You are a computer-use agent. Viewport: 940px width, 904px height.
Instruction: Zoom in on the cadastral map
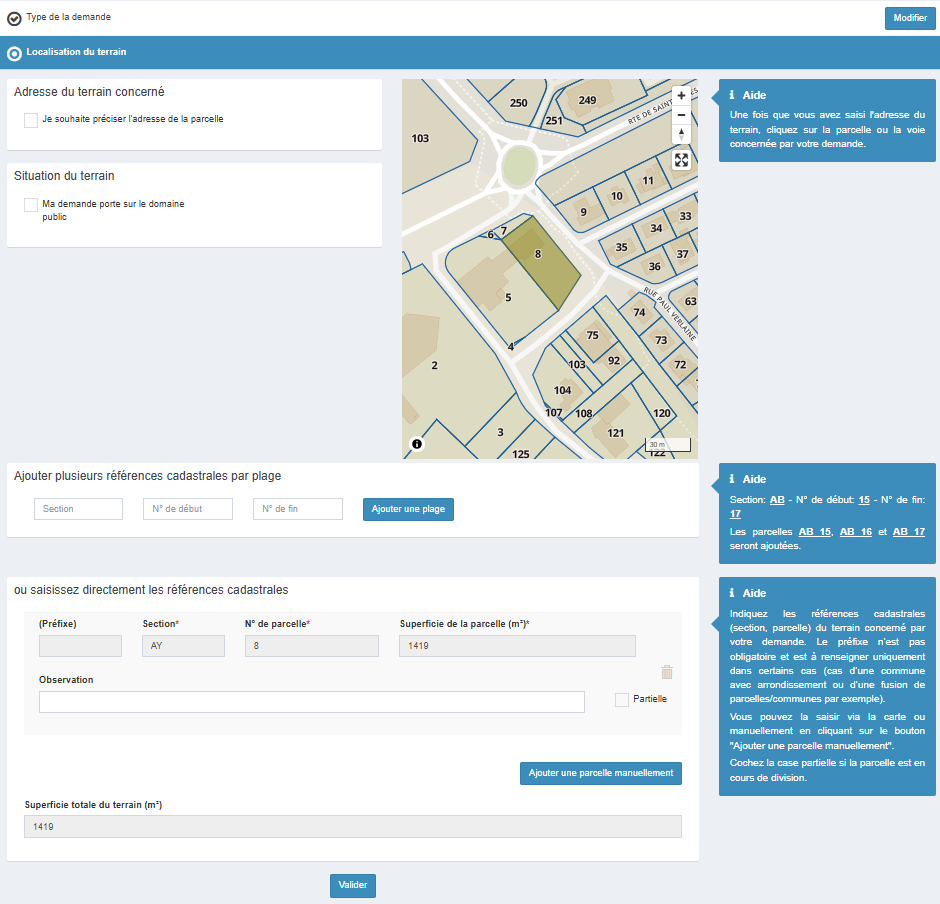[681, 95]
